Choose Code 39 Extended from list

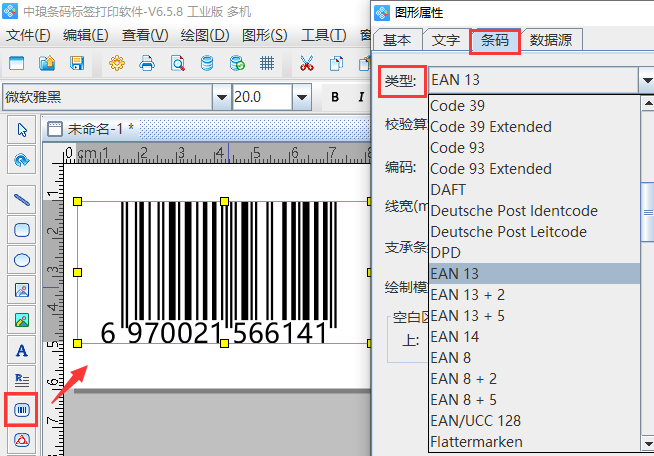(x=534, y=127)
